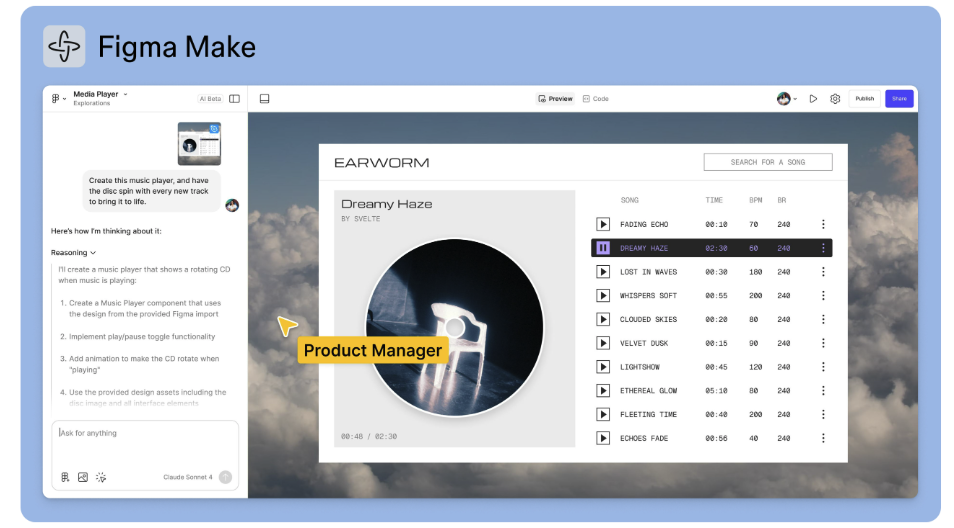
Task: Click the Figma import icon in chat box
Action: [65, 478]
